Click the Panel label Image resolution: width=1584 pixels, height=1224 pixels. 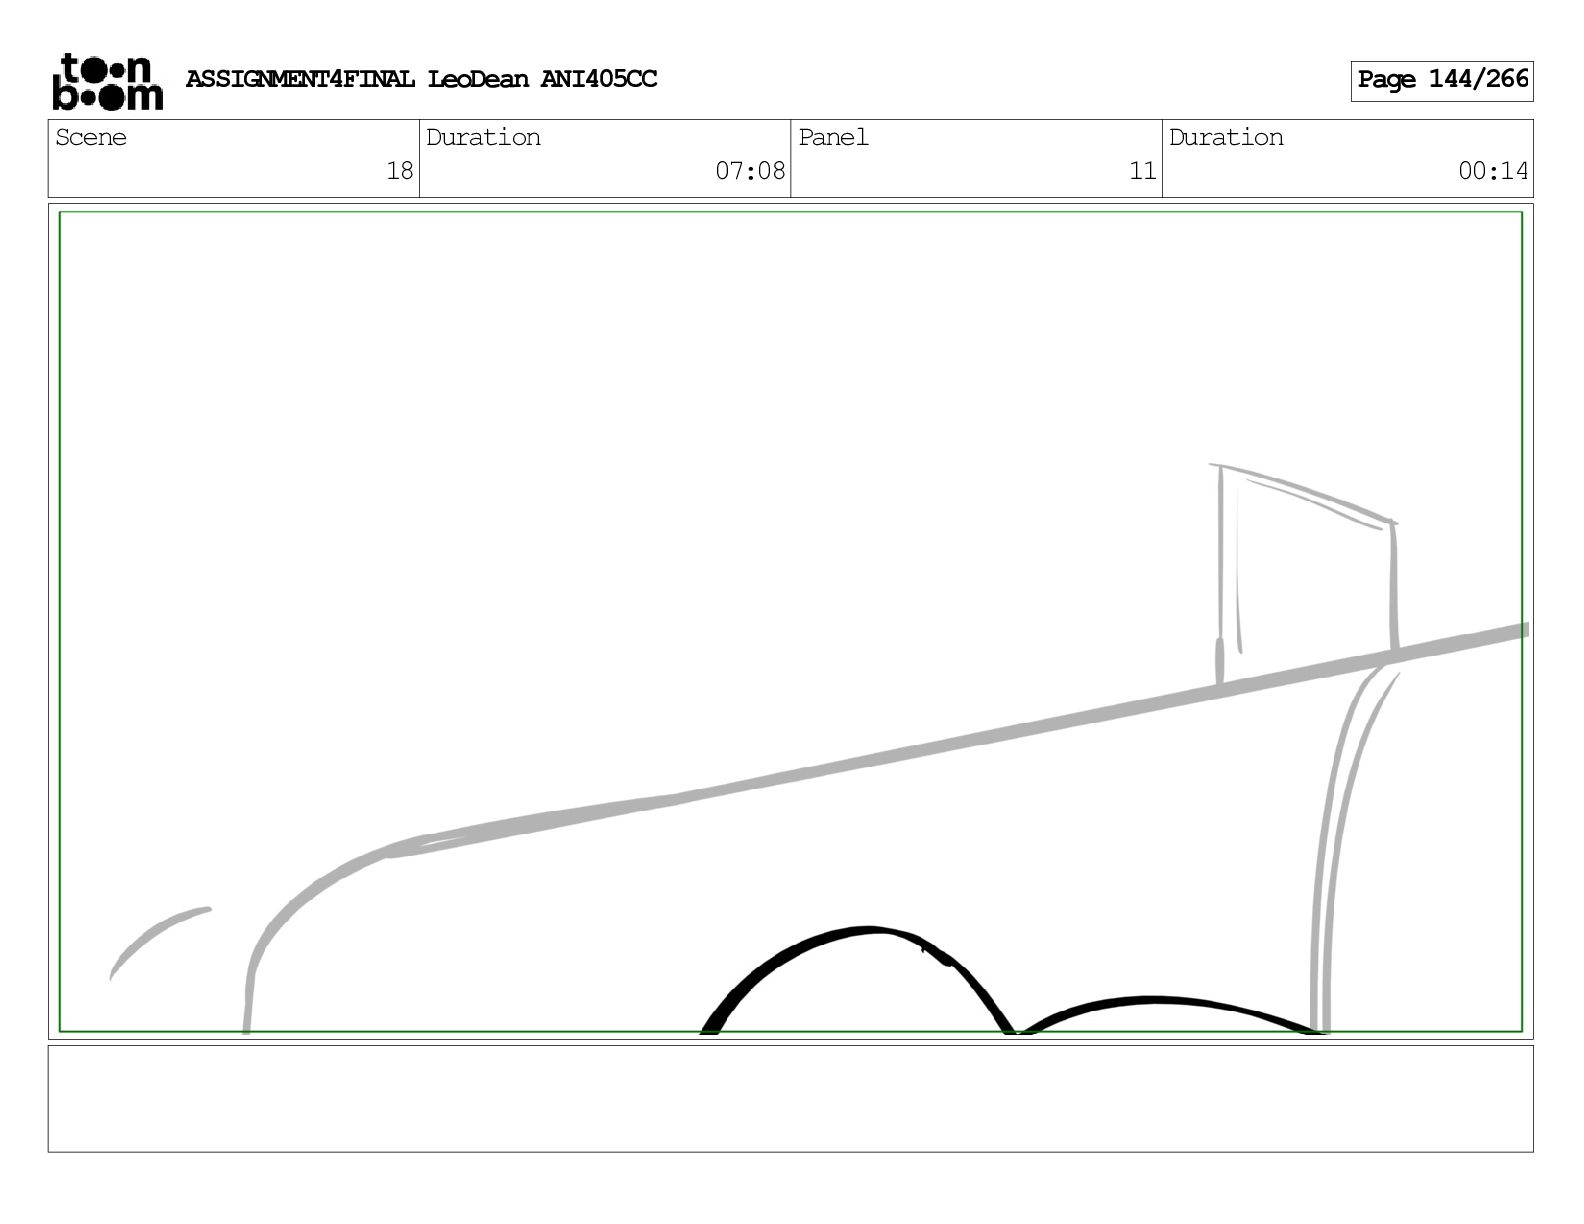pyautogui.click(x=833, y=138)
